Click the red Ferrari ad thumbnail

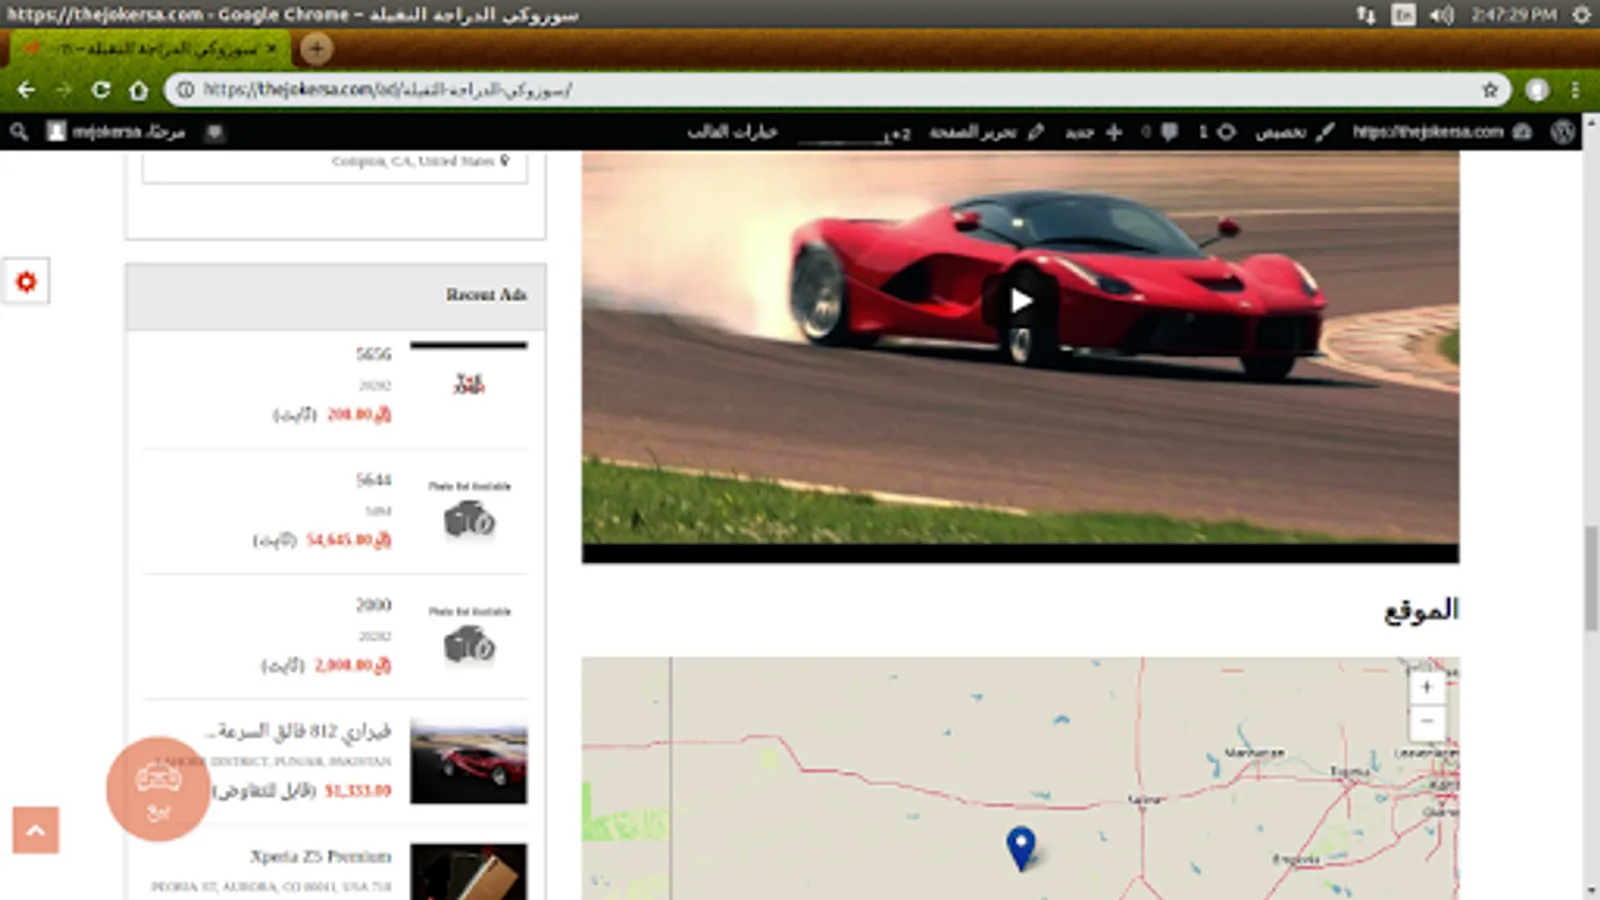[x=468, y=761]
